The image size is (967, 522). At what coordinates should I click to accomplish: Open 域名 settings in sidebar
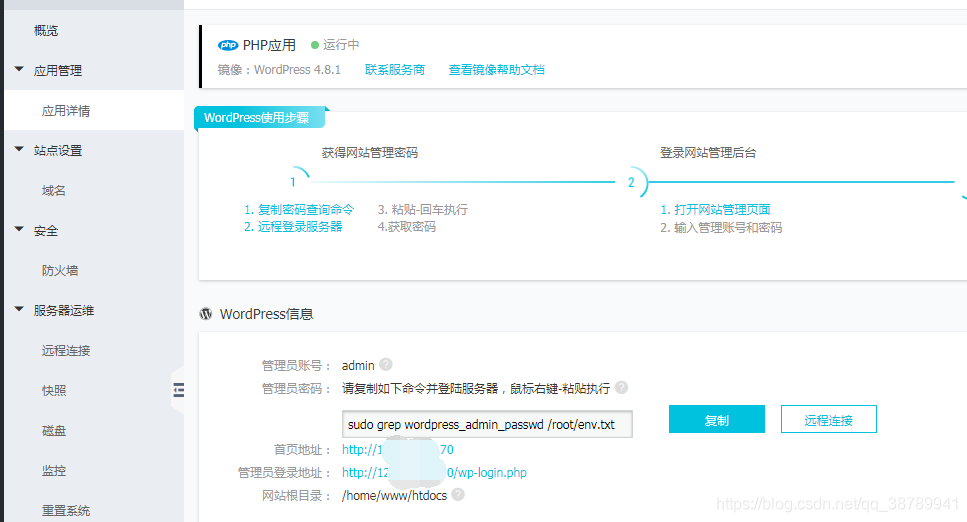(54, 191)
